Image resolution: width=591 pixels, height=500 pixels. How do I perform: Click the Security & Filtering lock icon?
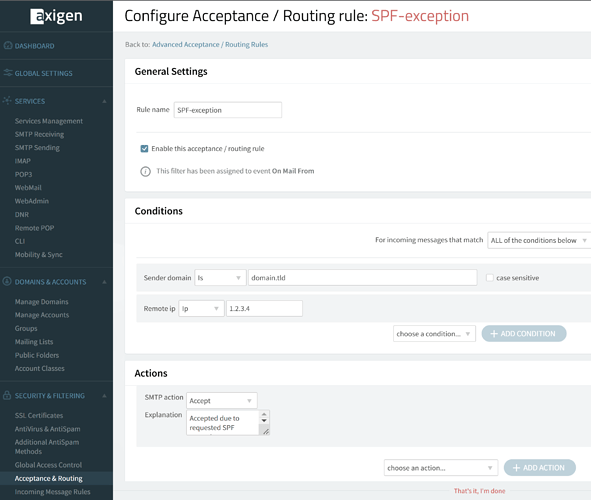pyautogui.click(x=7, y=395)
